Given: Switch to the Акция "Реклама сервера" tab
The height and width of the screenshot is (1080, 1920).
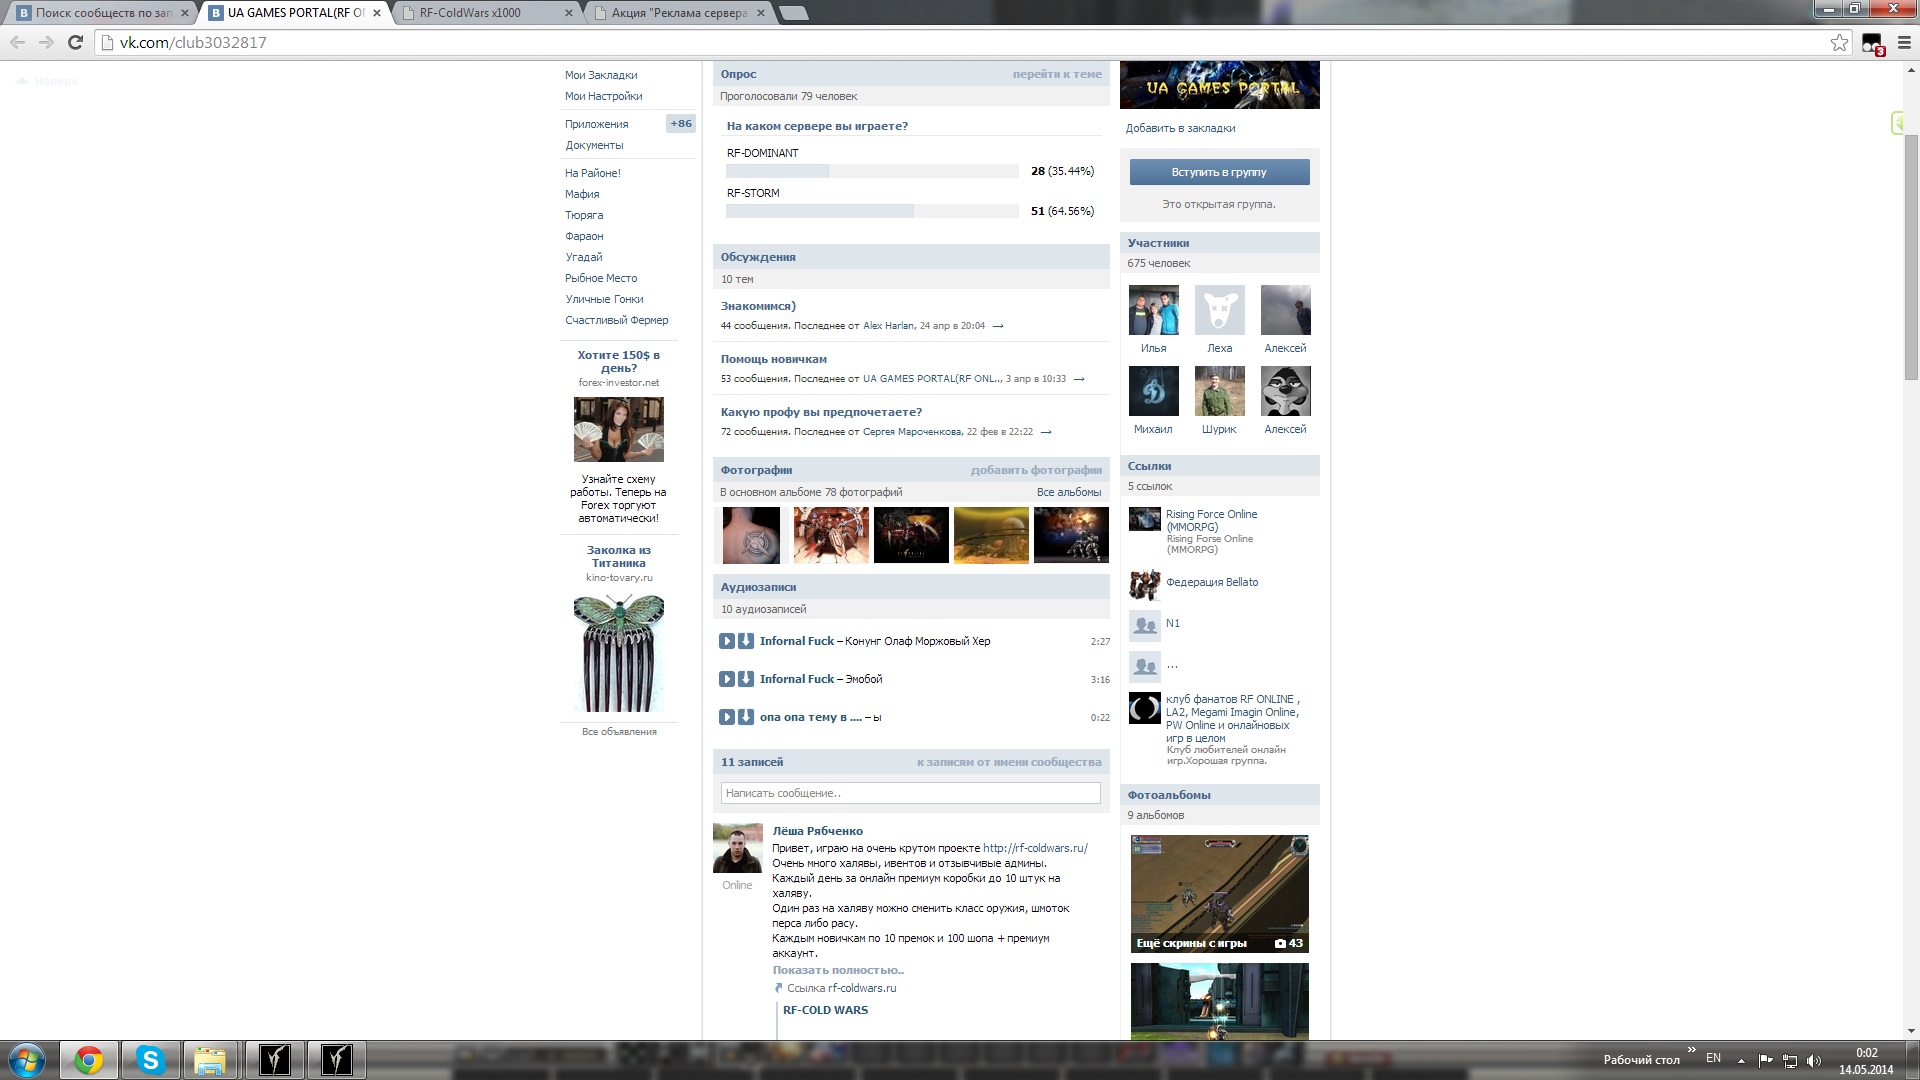Looking at the screenshot, I should (680, 13).
